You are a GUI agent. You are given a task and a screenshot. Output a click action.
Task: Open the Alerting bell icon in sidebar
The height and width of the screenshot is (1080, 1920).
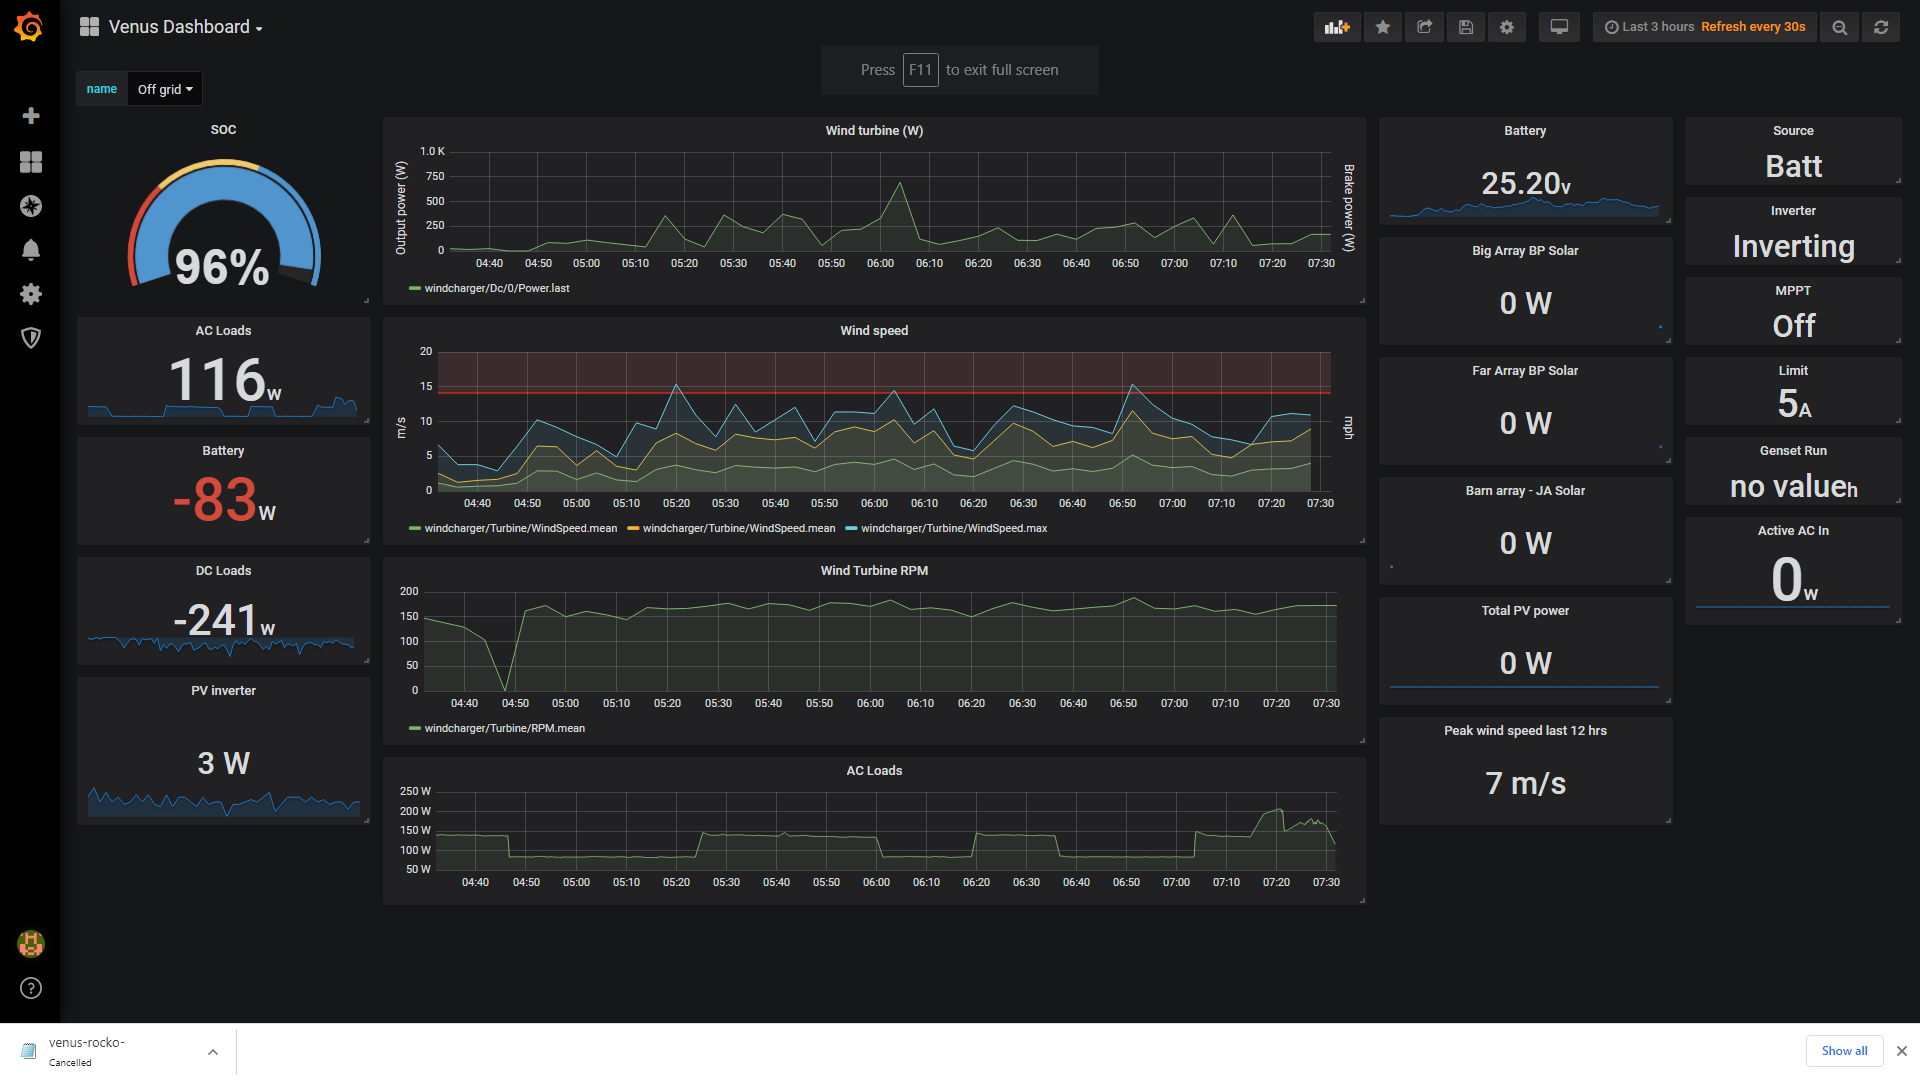31,250
